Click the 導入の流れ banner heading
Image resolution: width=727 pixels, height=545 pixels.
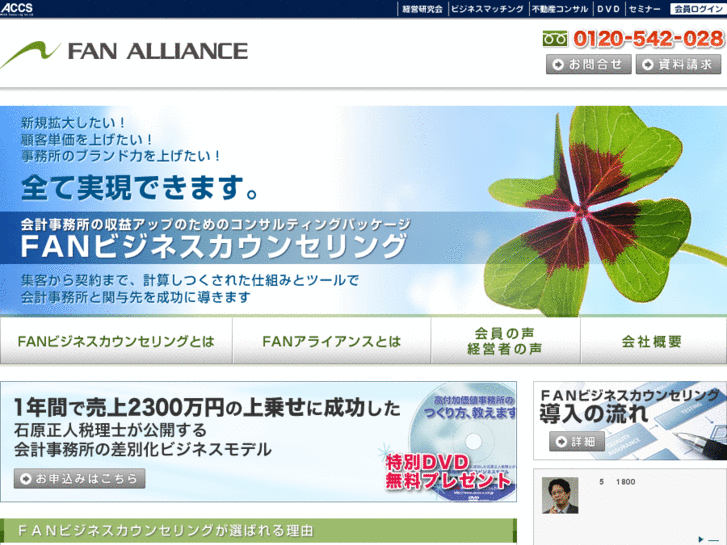coord(593,413)
